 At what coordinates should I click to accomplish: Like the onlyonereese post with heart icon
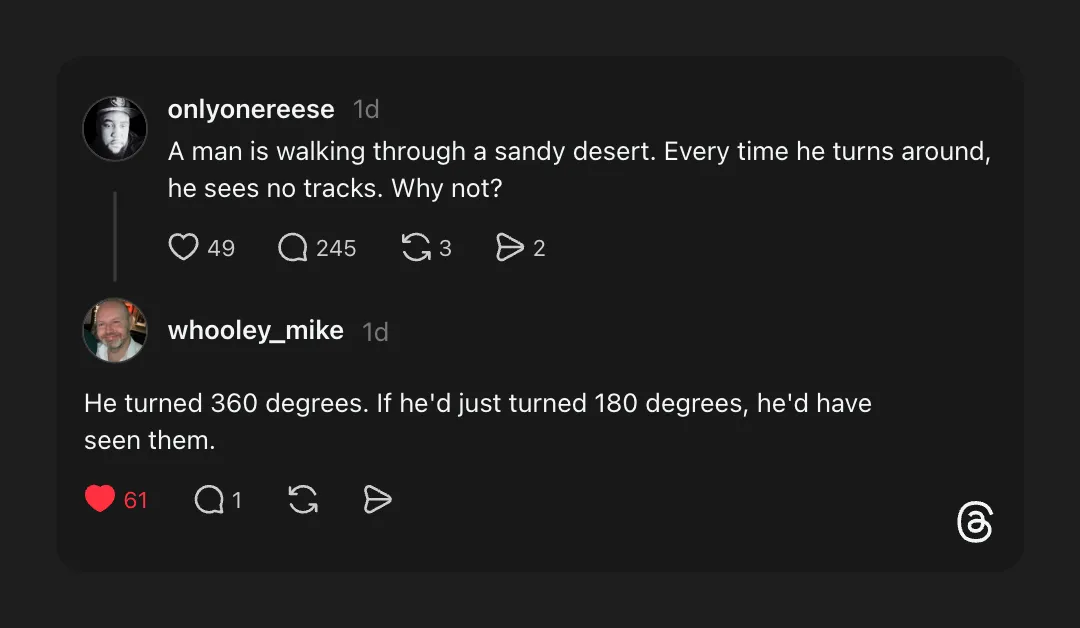tap(183, 247)
